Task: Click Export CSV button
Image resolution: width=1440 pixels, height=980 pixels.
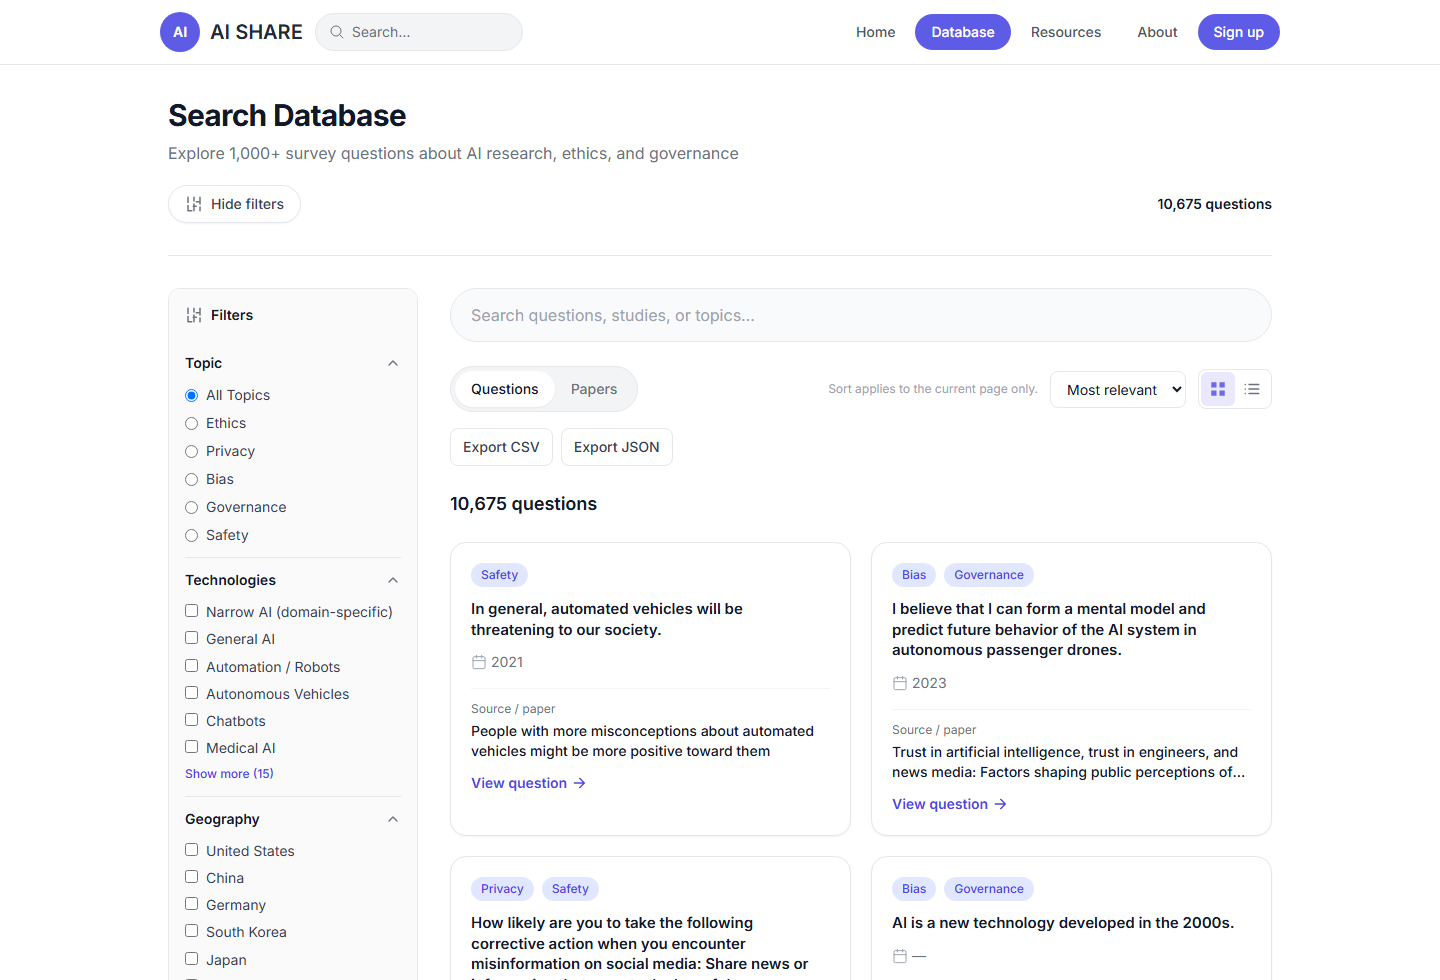Action: click(x=501, y=447)
